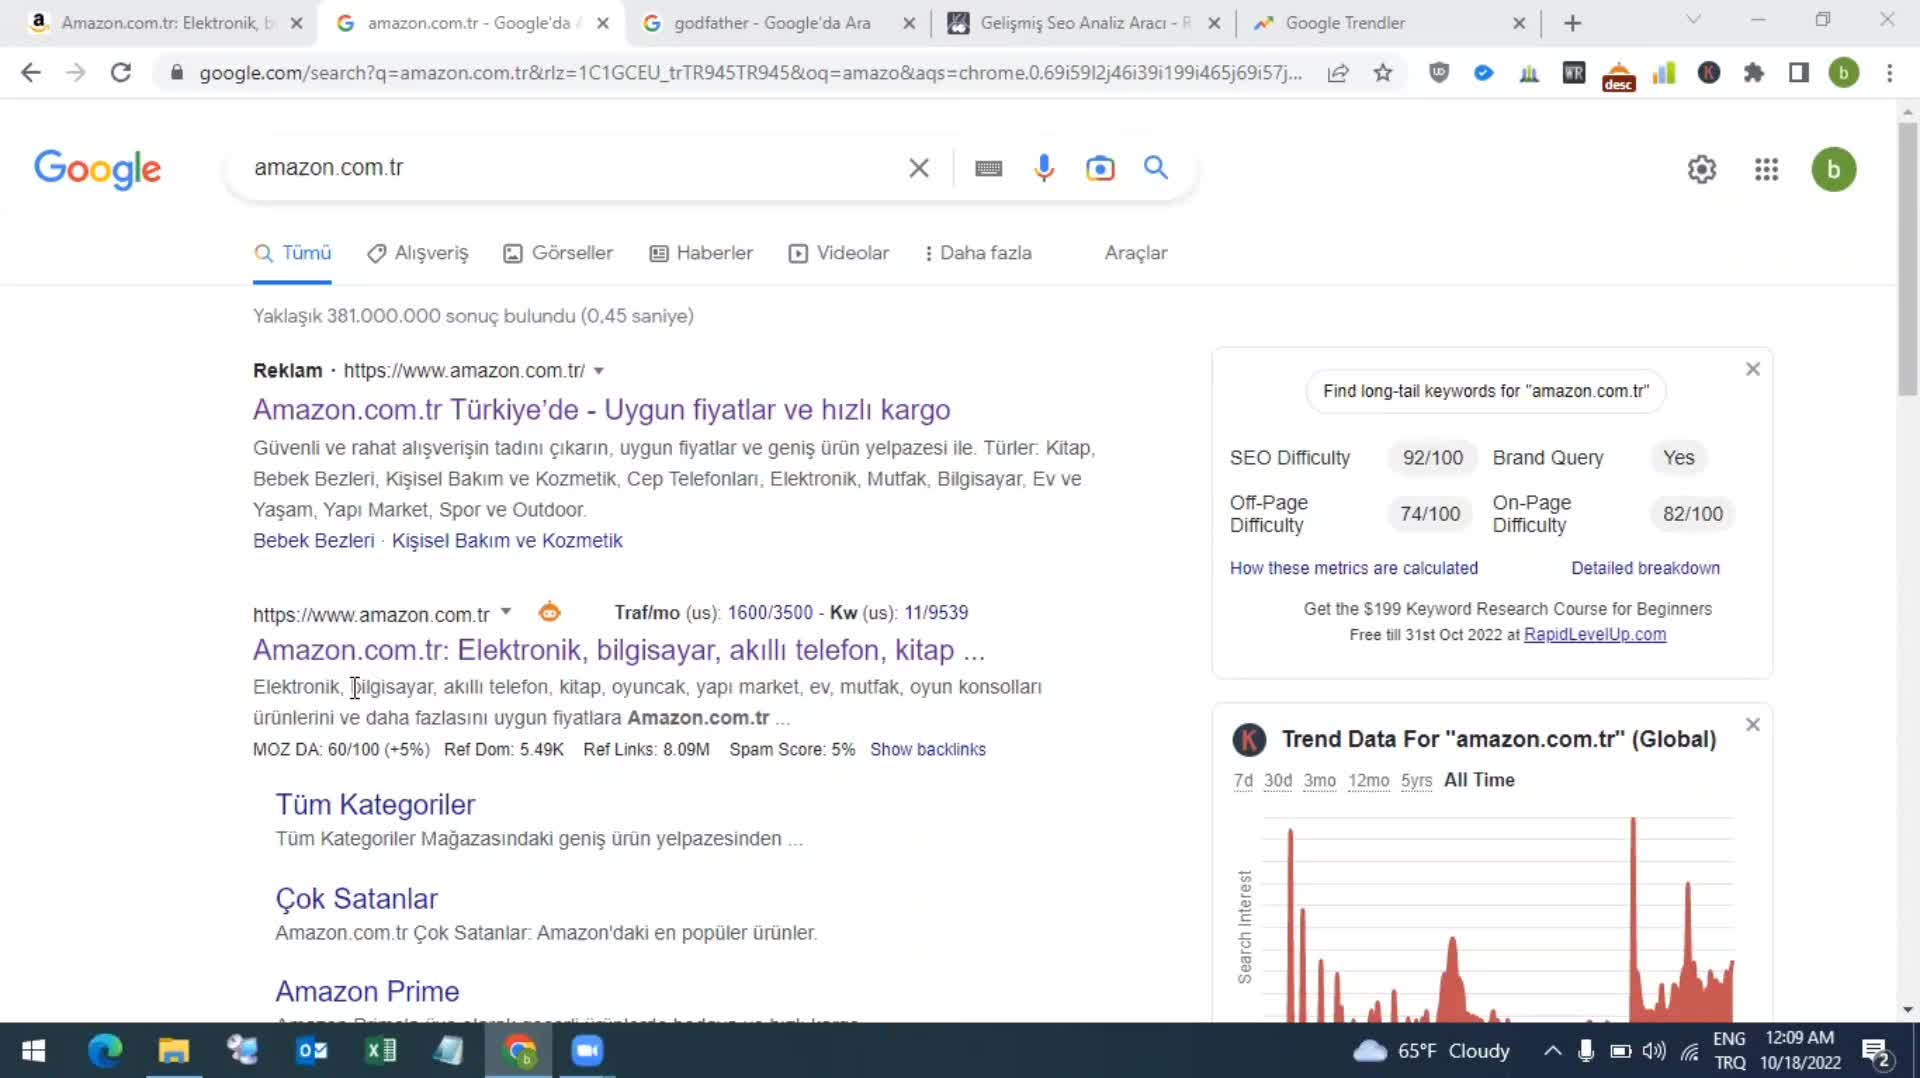Open Bebek Bezleri sitelink
The width and height of the screenshot is (1920, 1078).
tap(313, 541)
